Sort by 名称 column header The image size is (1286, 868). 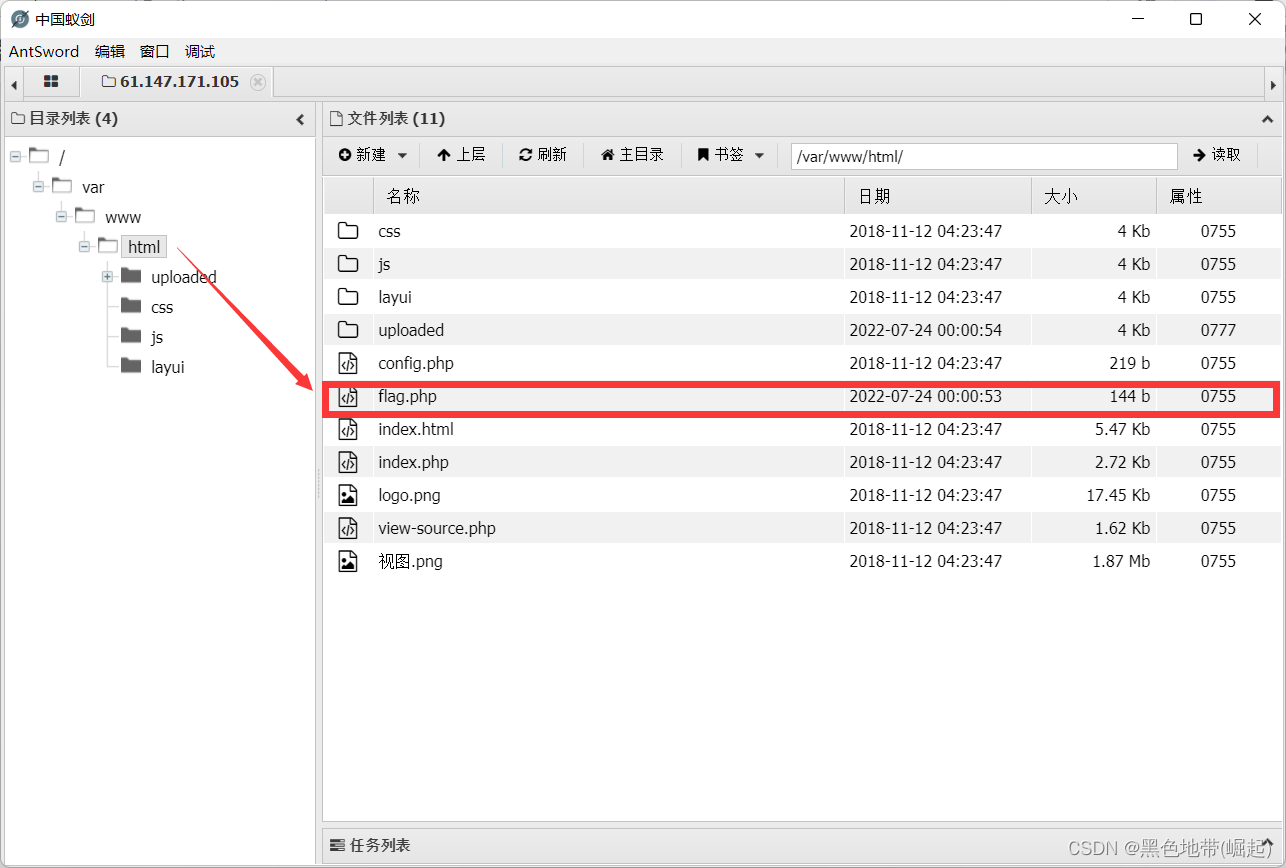point(609,196)
